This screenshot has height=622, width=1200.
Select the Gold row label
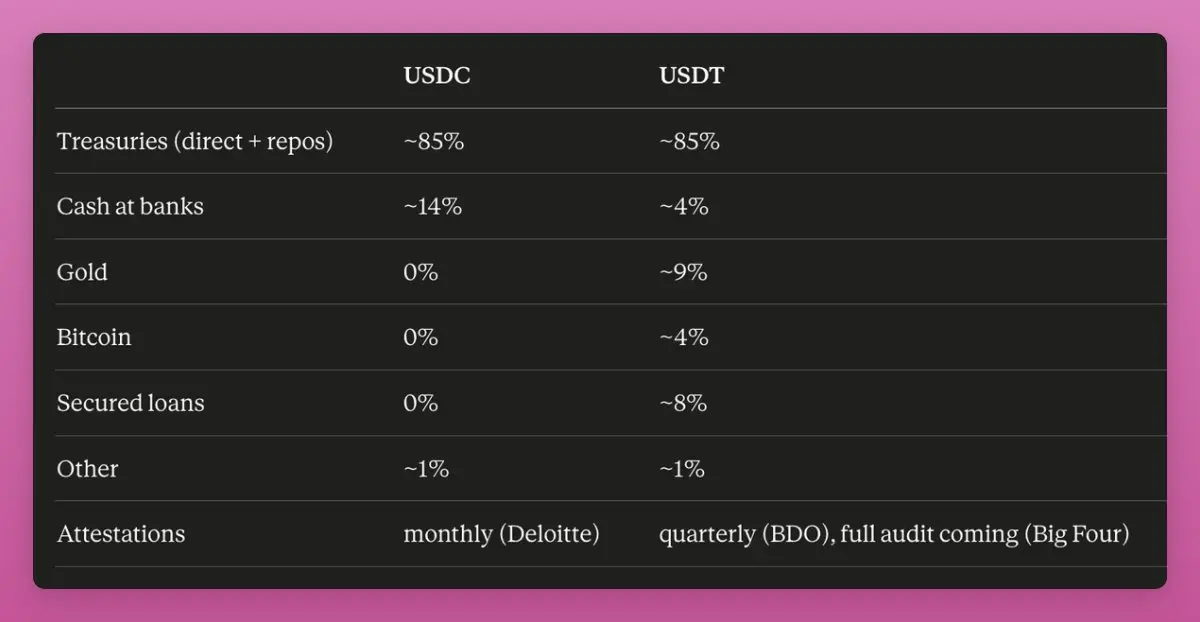pos(82,272)
